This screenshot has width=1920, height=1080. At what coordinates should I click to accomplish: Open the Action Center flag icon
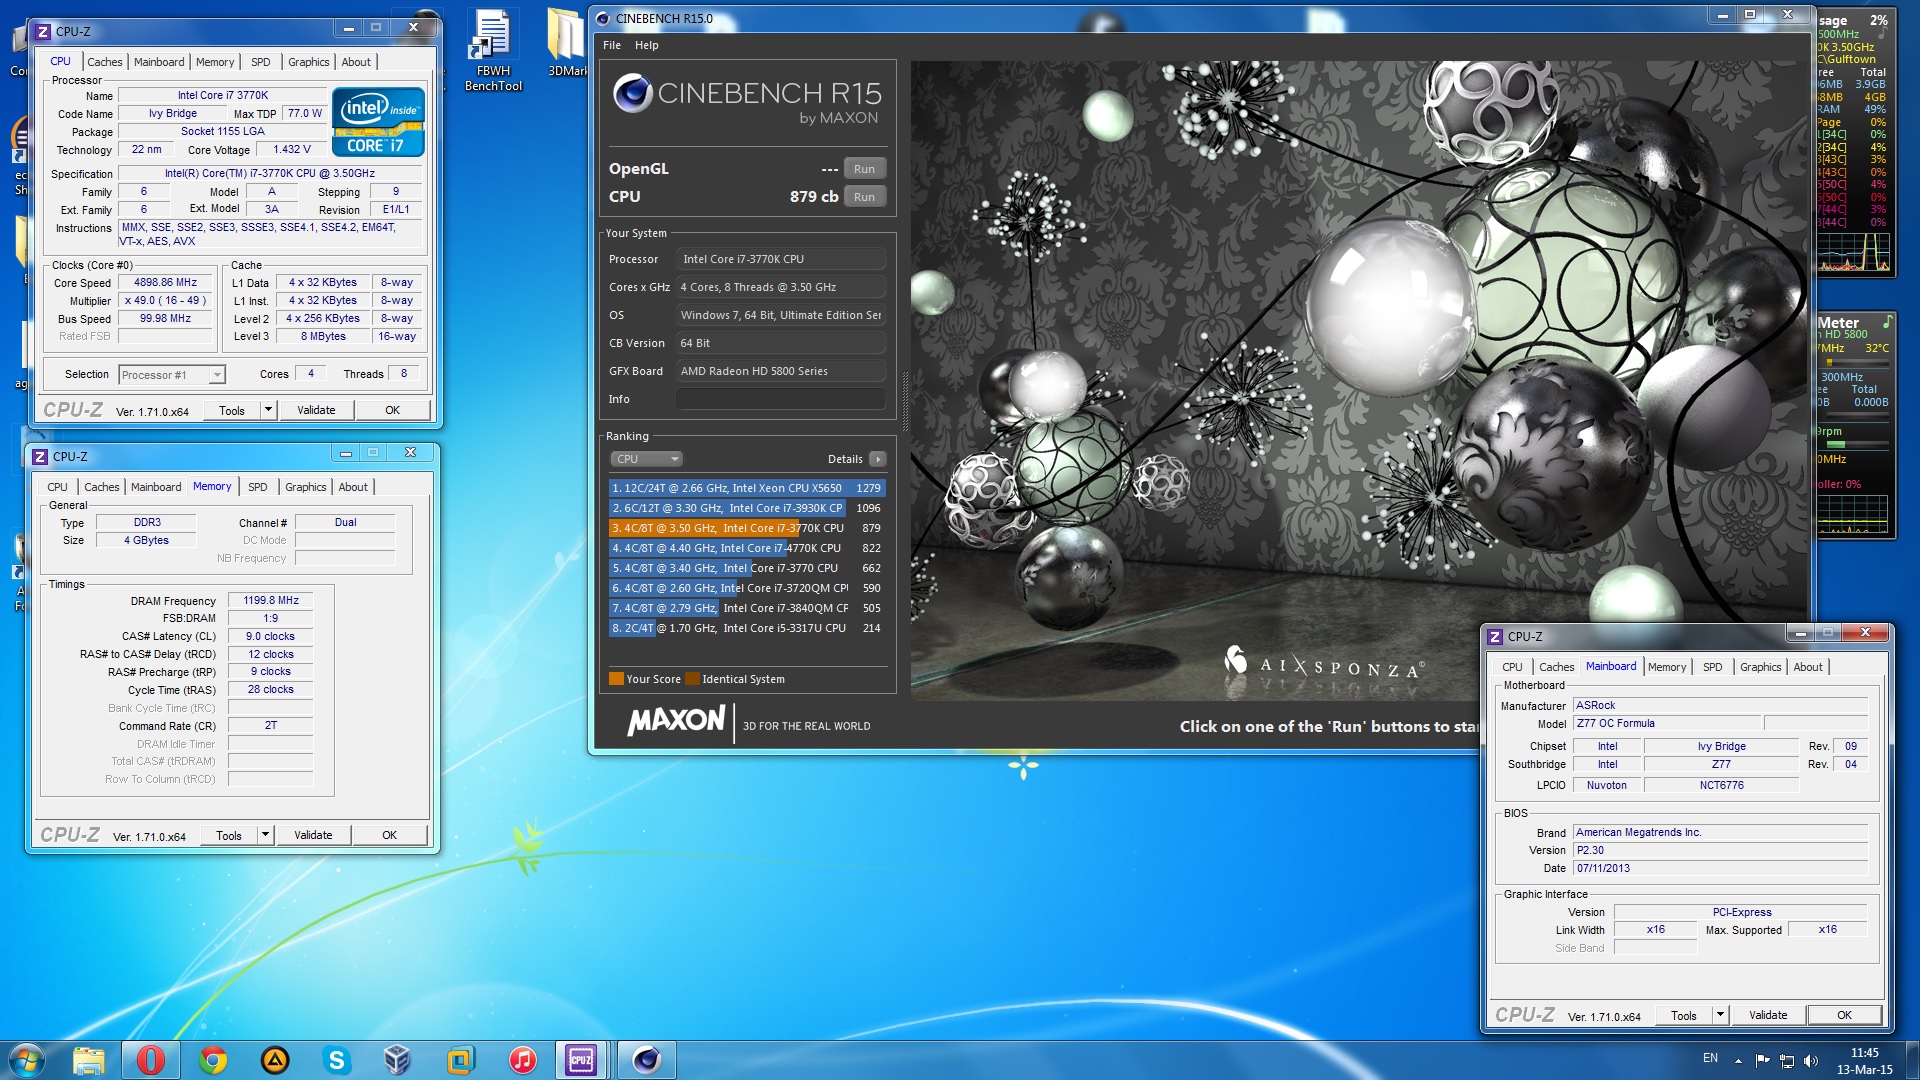pyautogui.click(x=1762, y=1060)
